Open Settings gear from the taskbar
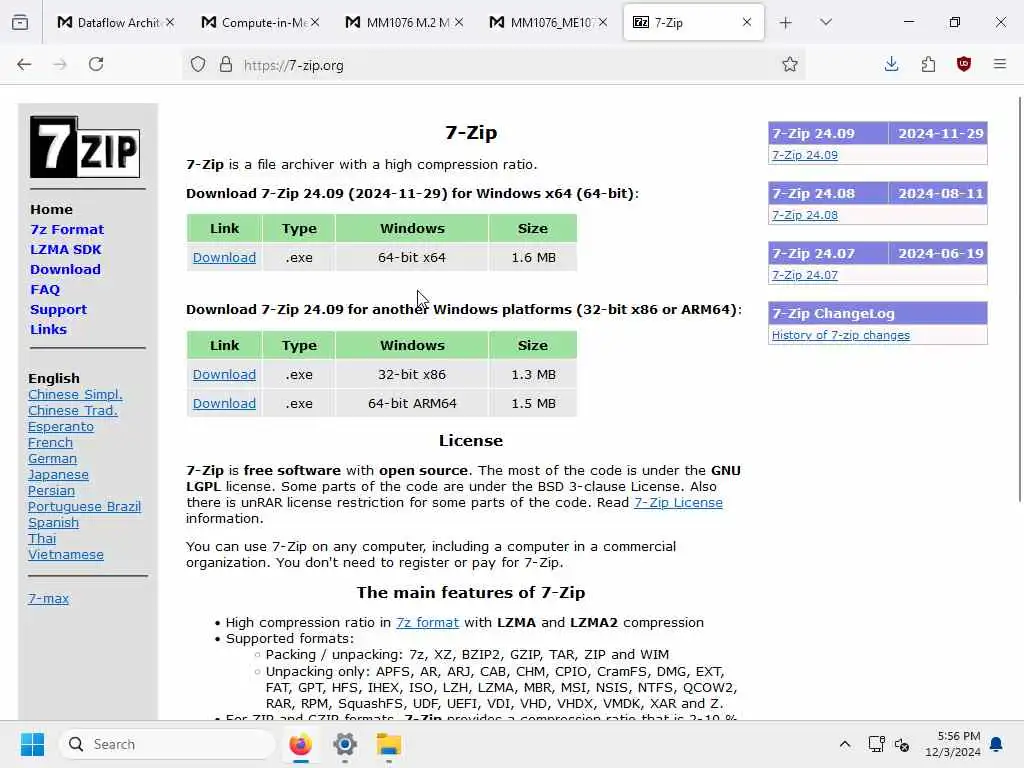The image size is (1024, 768). click(345, 744)
